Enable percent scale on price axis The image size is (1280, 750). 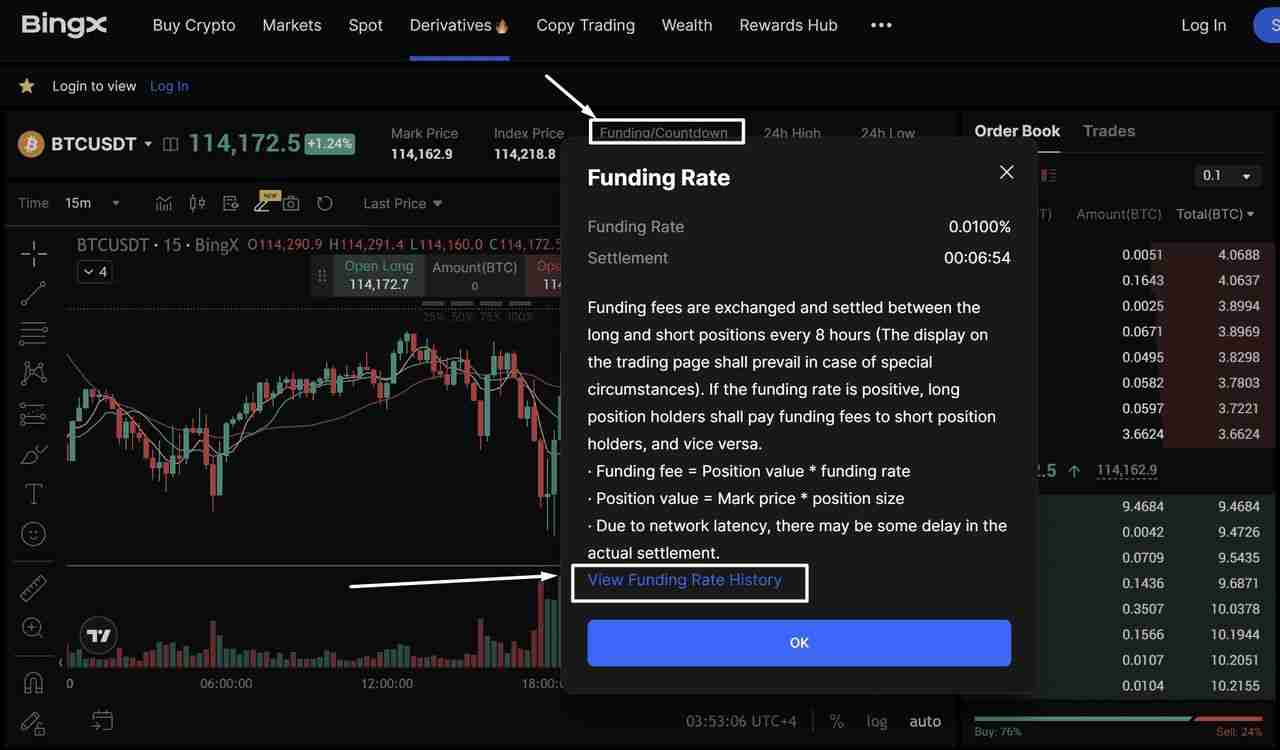point(837,721)
